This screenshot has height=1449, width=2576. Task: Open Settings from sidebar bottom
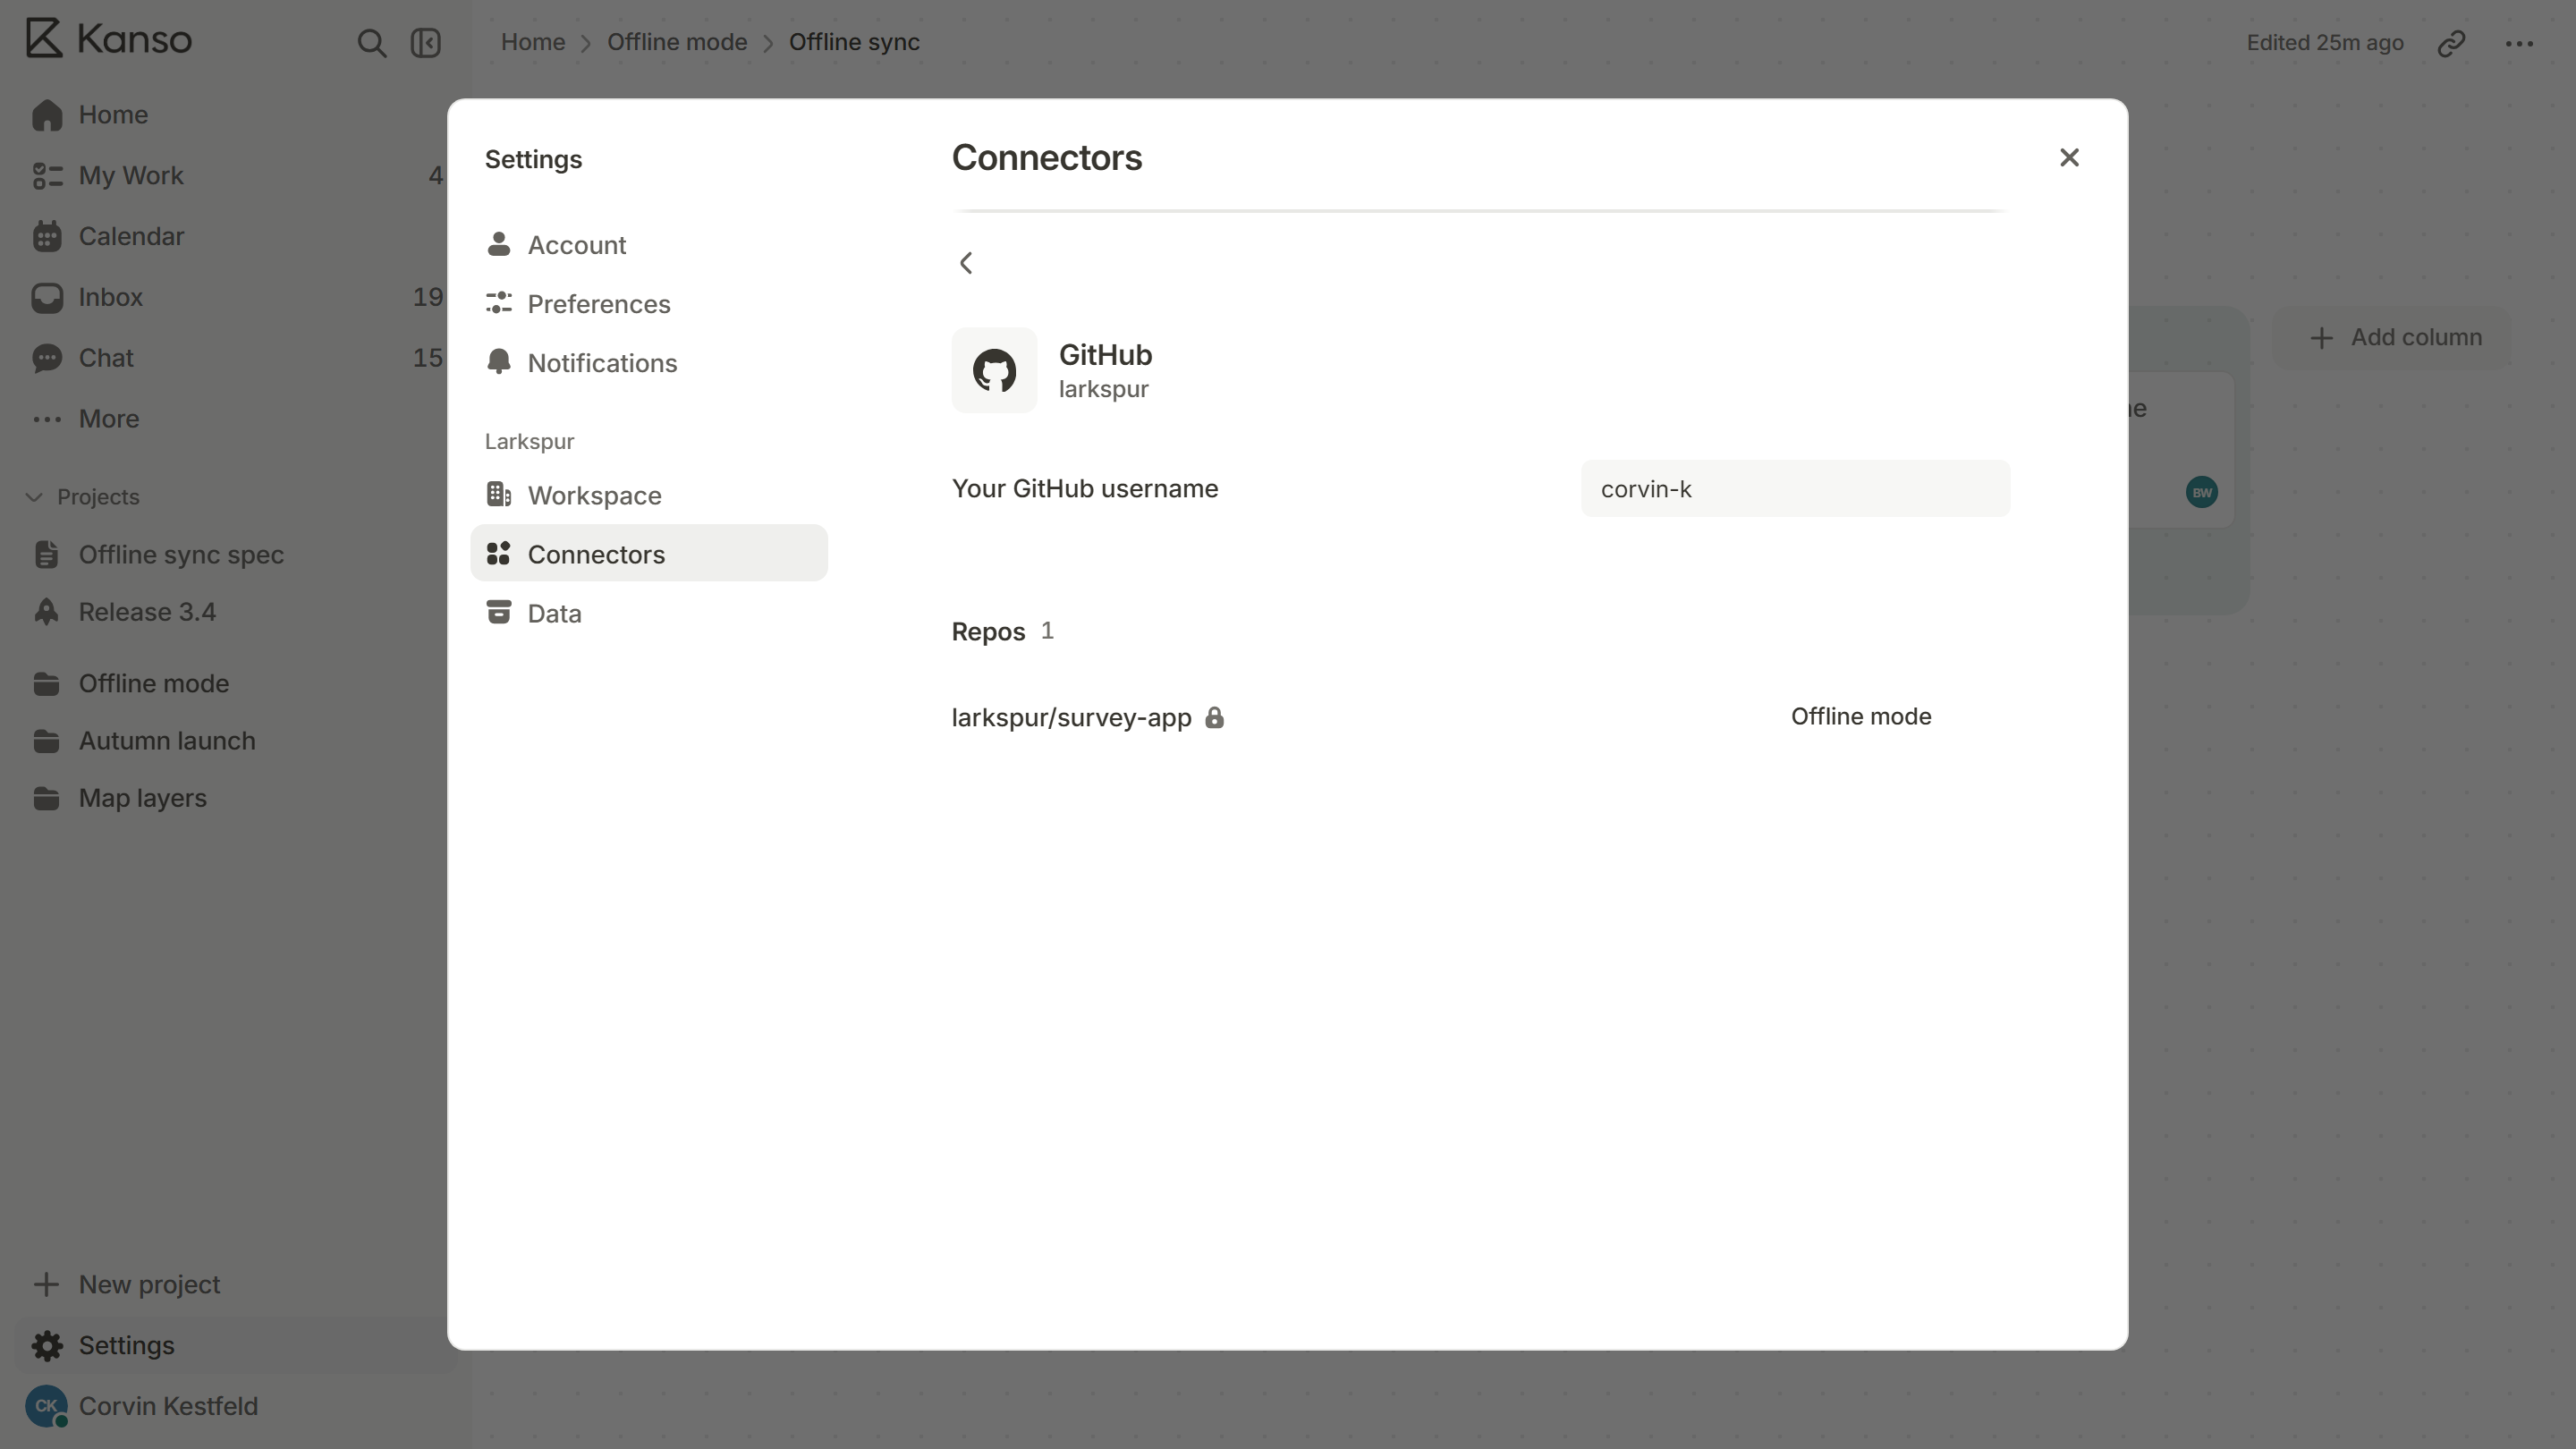coord(235,1346)
